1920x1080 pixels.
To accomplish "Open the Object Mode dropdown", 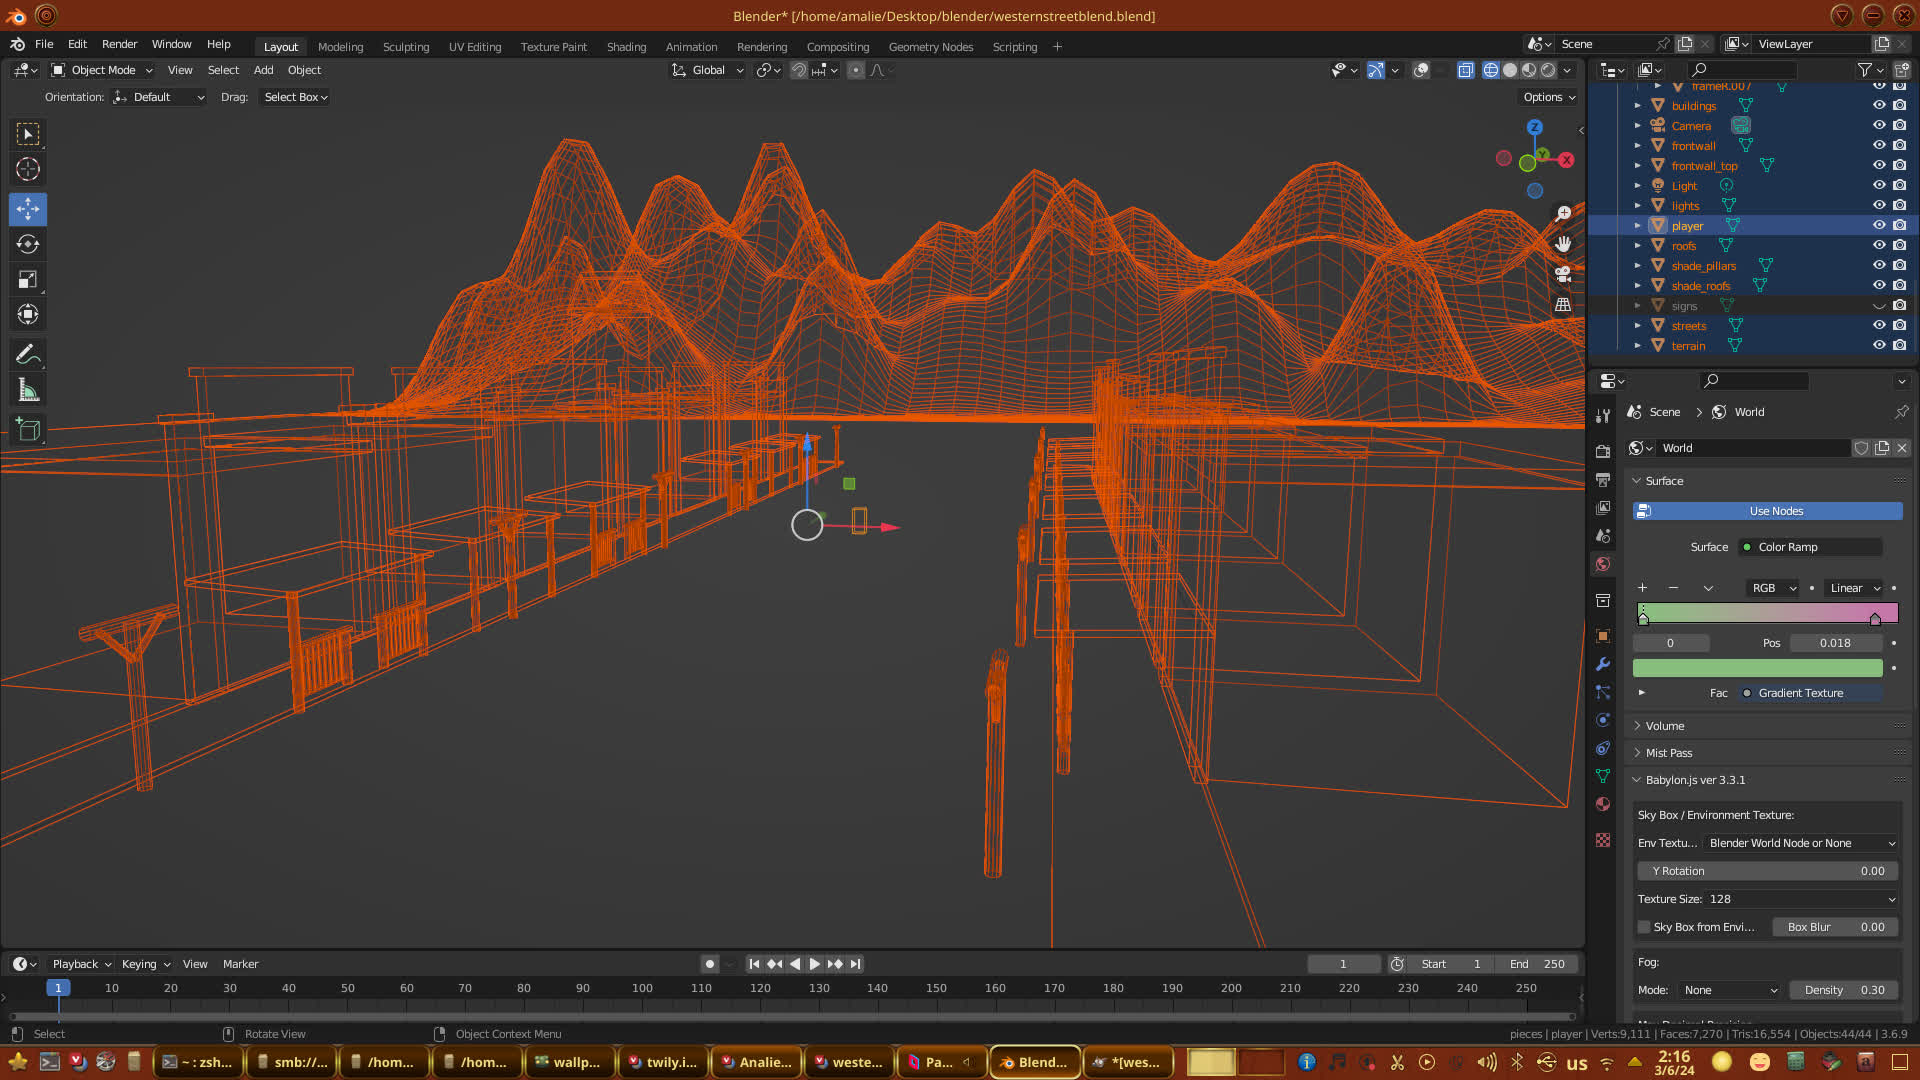I will [102, 70].
